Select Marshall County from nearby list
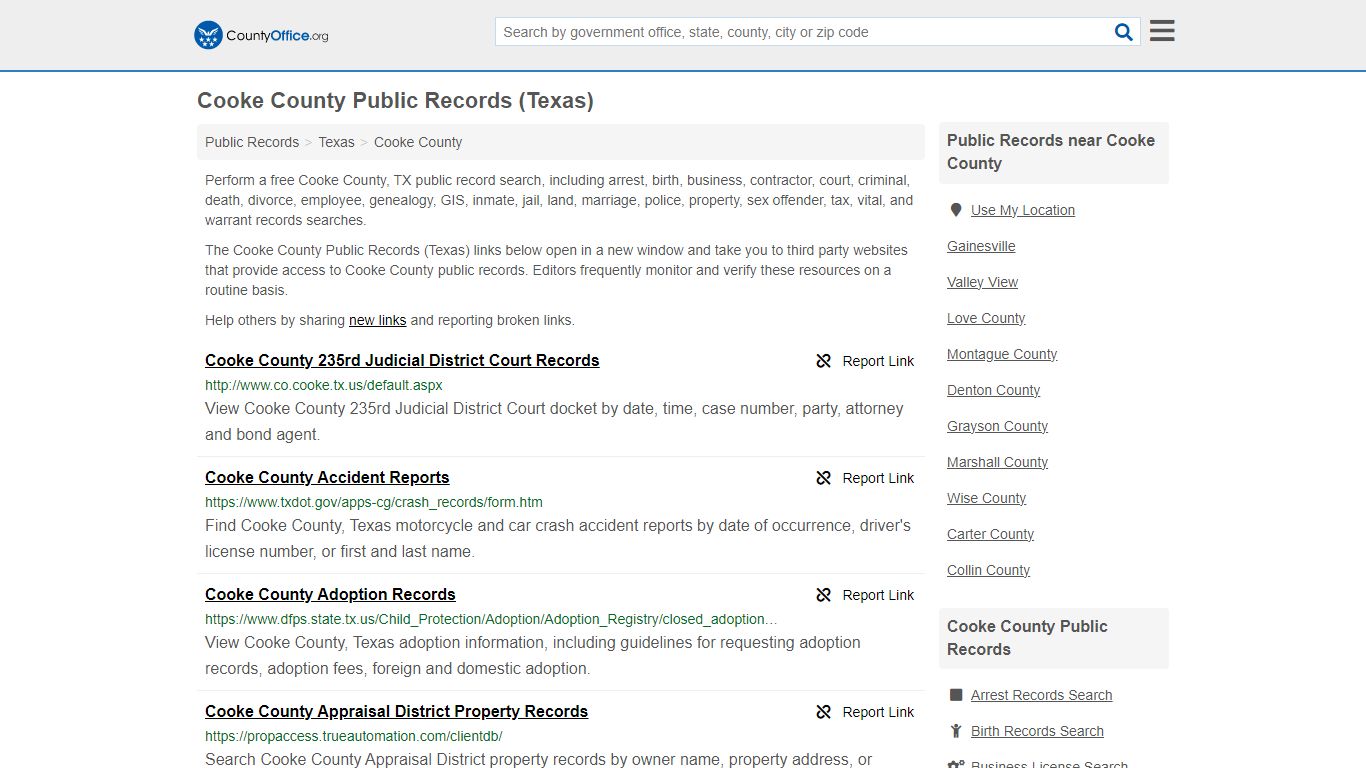 point(997,462)
